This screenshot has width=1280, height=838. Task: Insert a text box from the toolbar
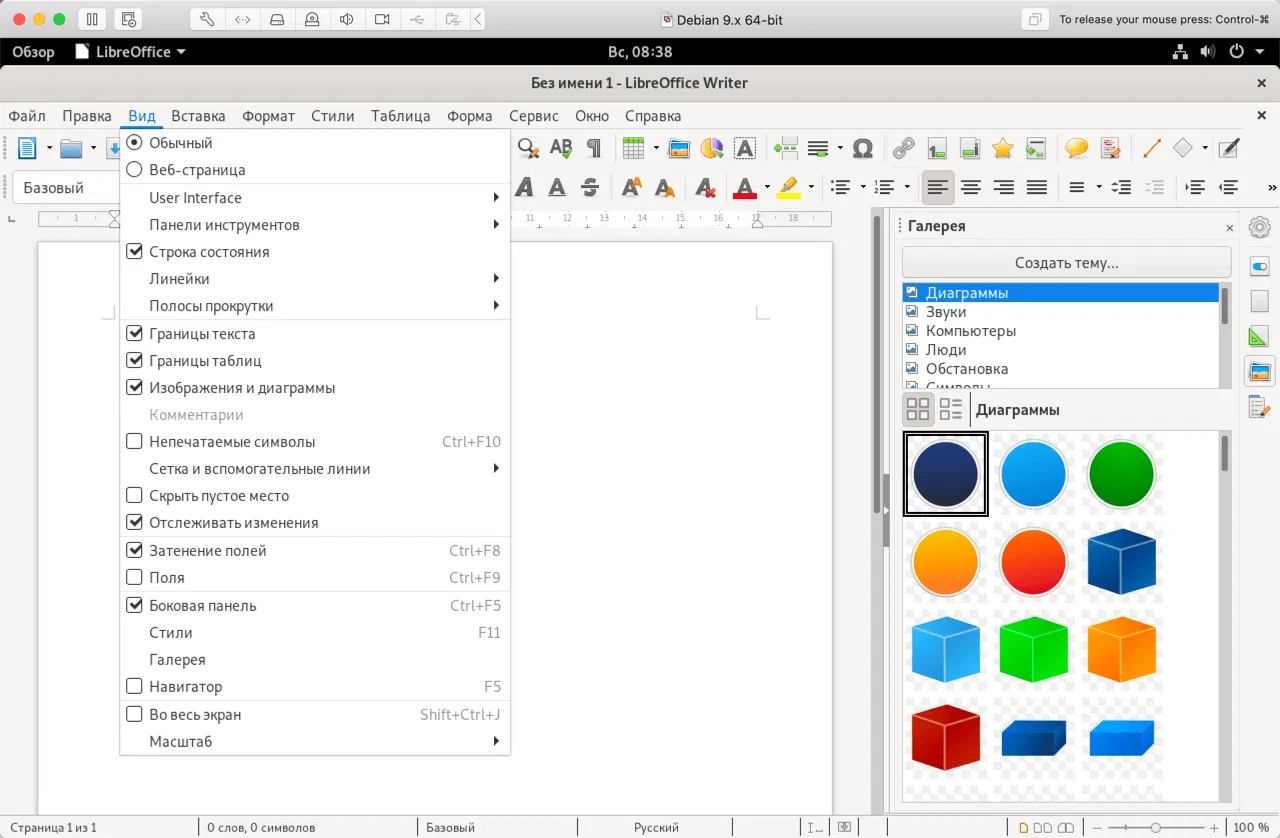(744, 149)
